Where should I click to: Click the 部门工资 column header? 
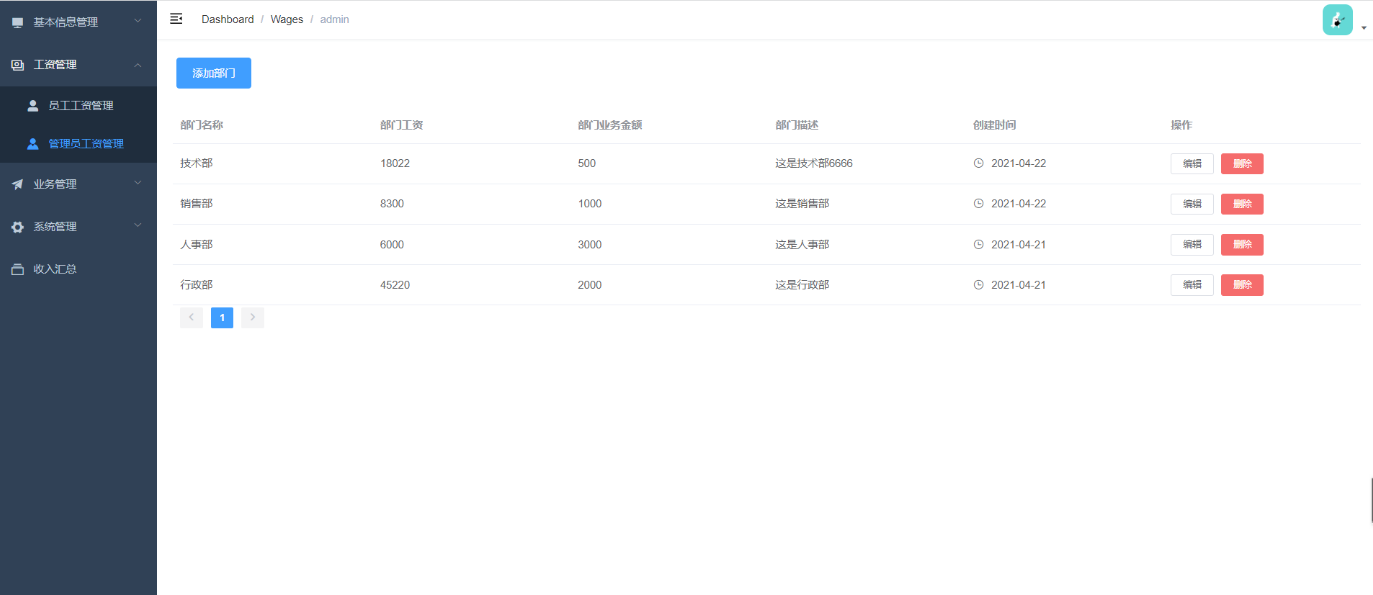[402, 125]
